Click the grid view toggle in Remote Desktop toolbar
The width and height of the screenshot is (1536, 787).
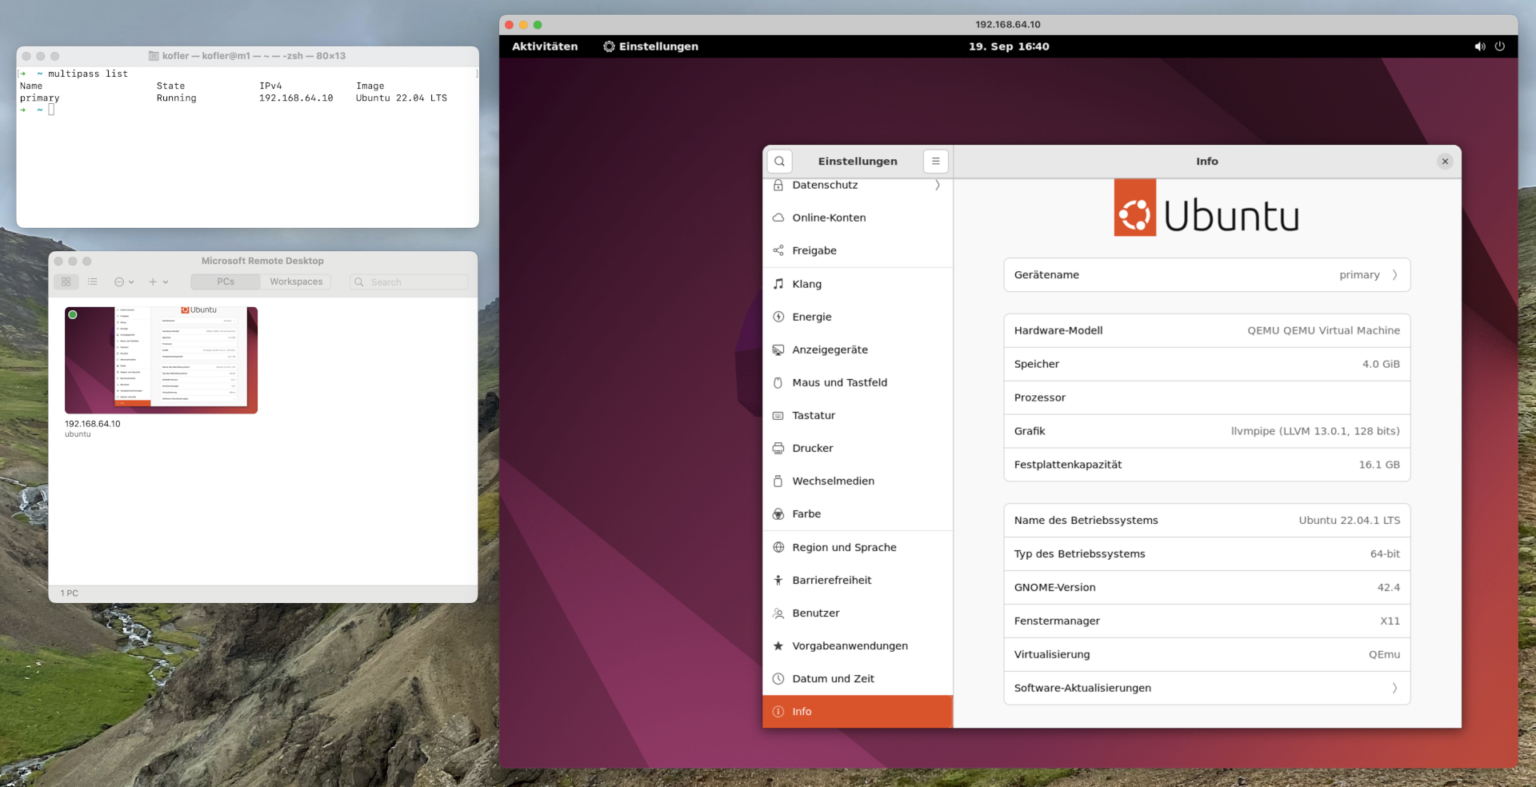coord(66,281)
